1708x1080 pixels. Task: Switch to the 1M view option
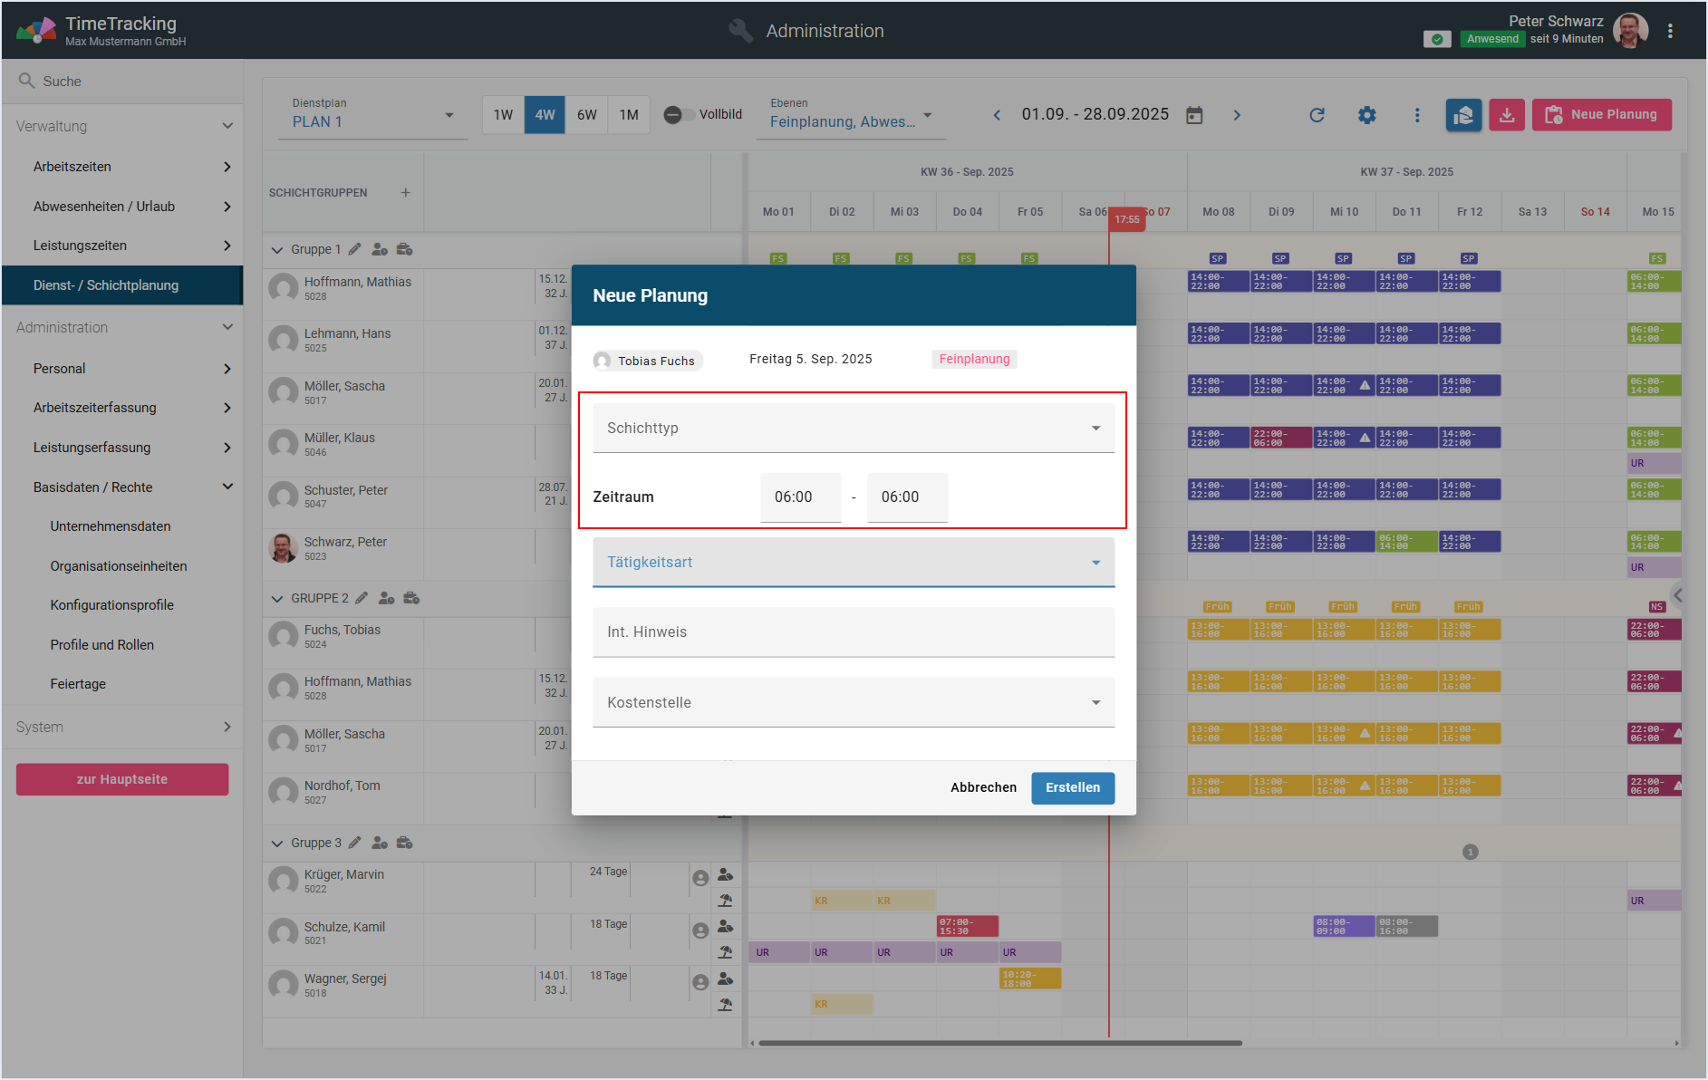[628, 115]
